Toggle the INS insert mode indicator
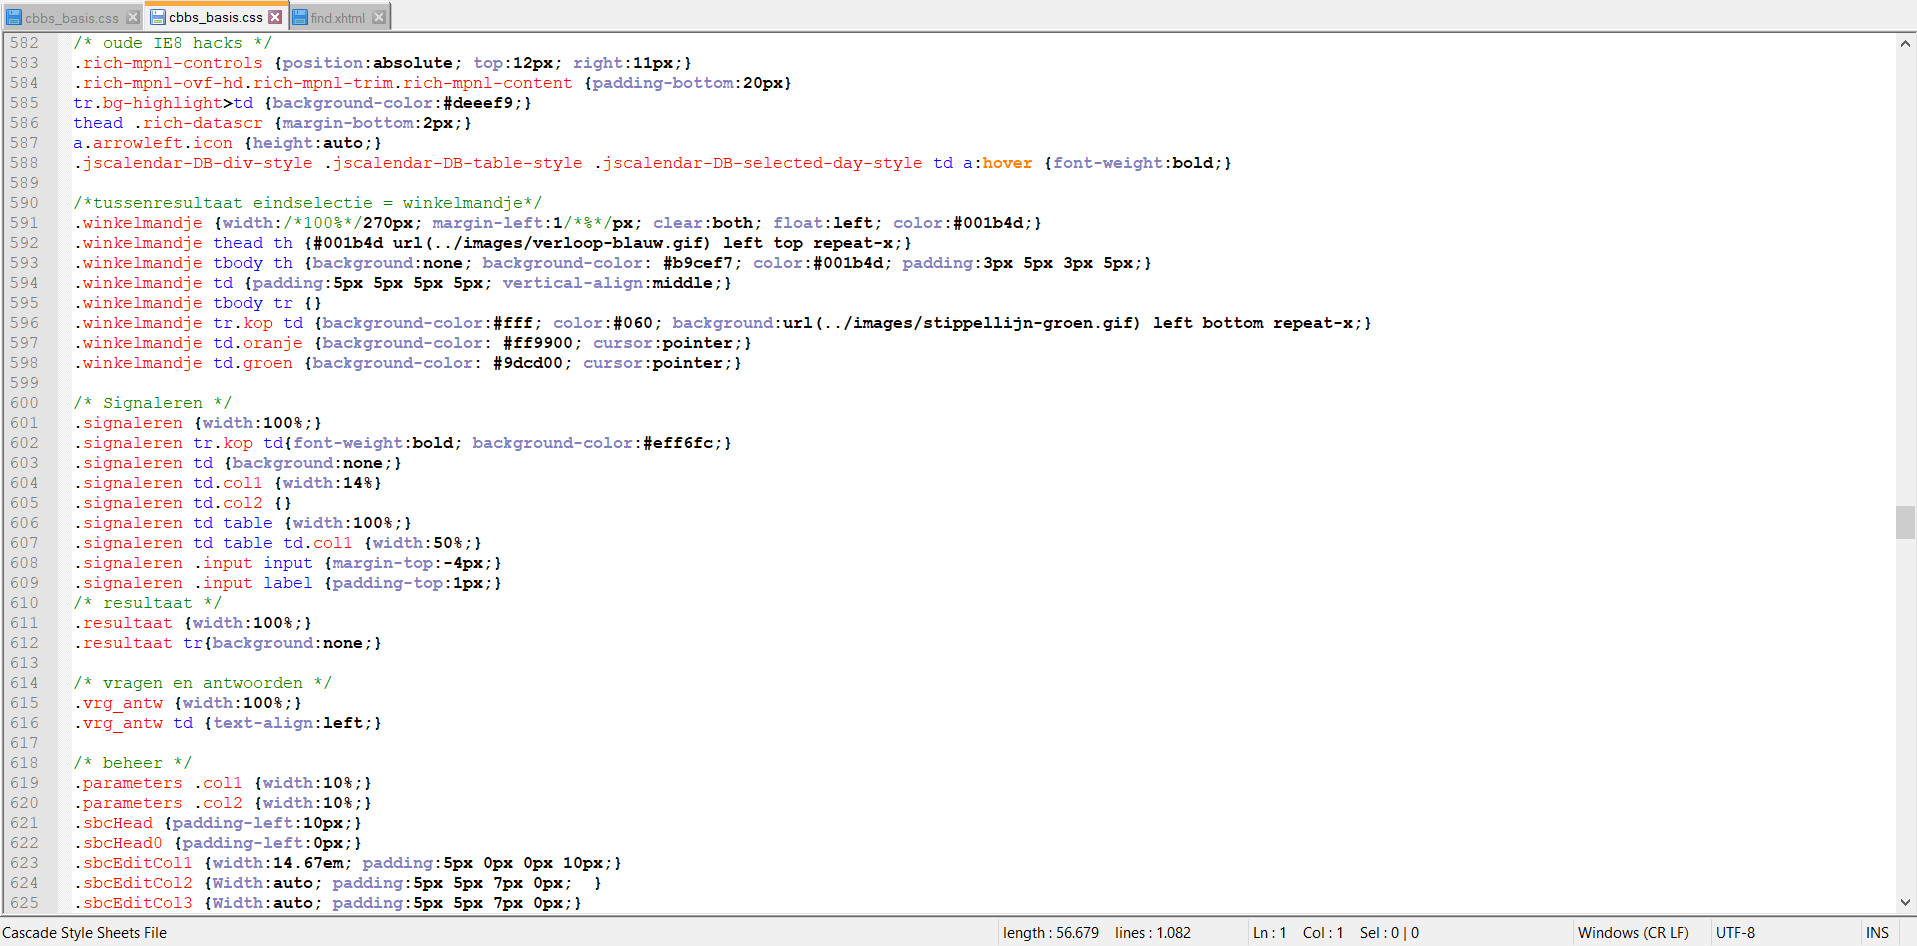This screenshot has height=946, width=1917. (x=1877, y=933)
